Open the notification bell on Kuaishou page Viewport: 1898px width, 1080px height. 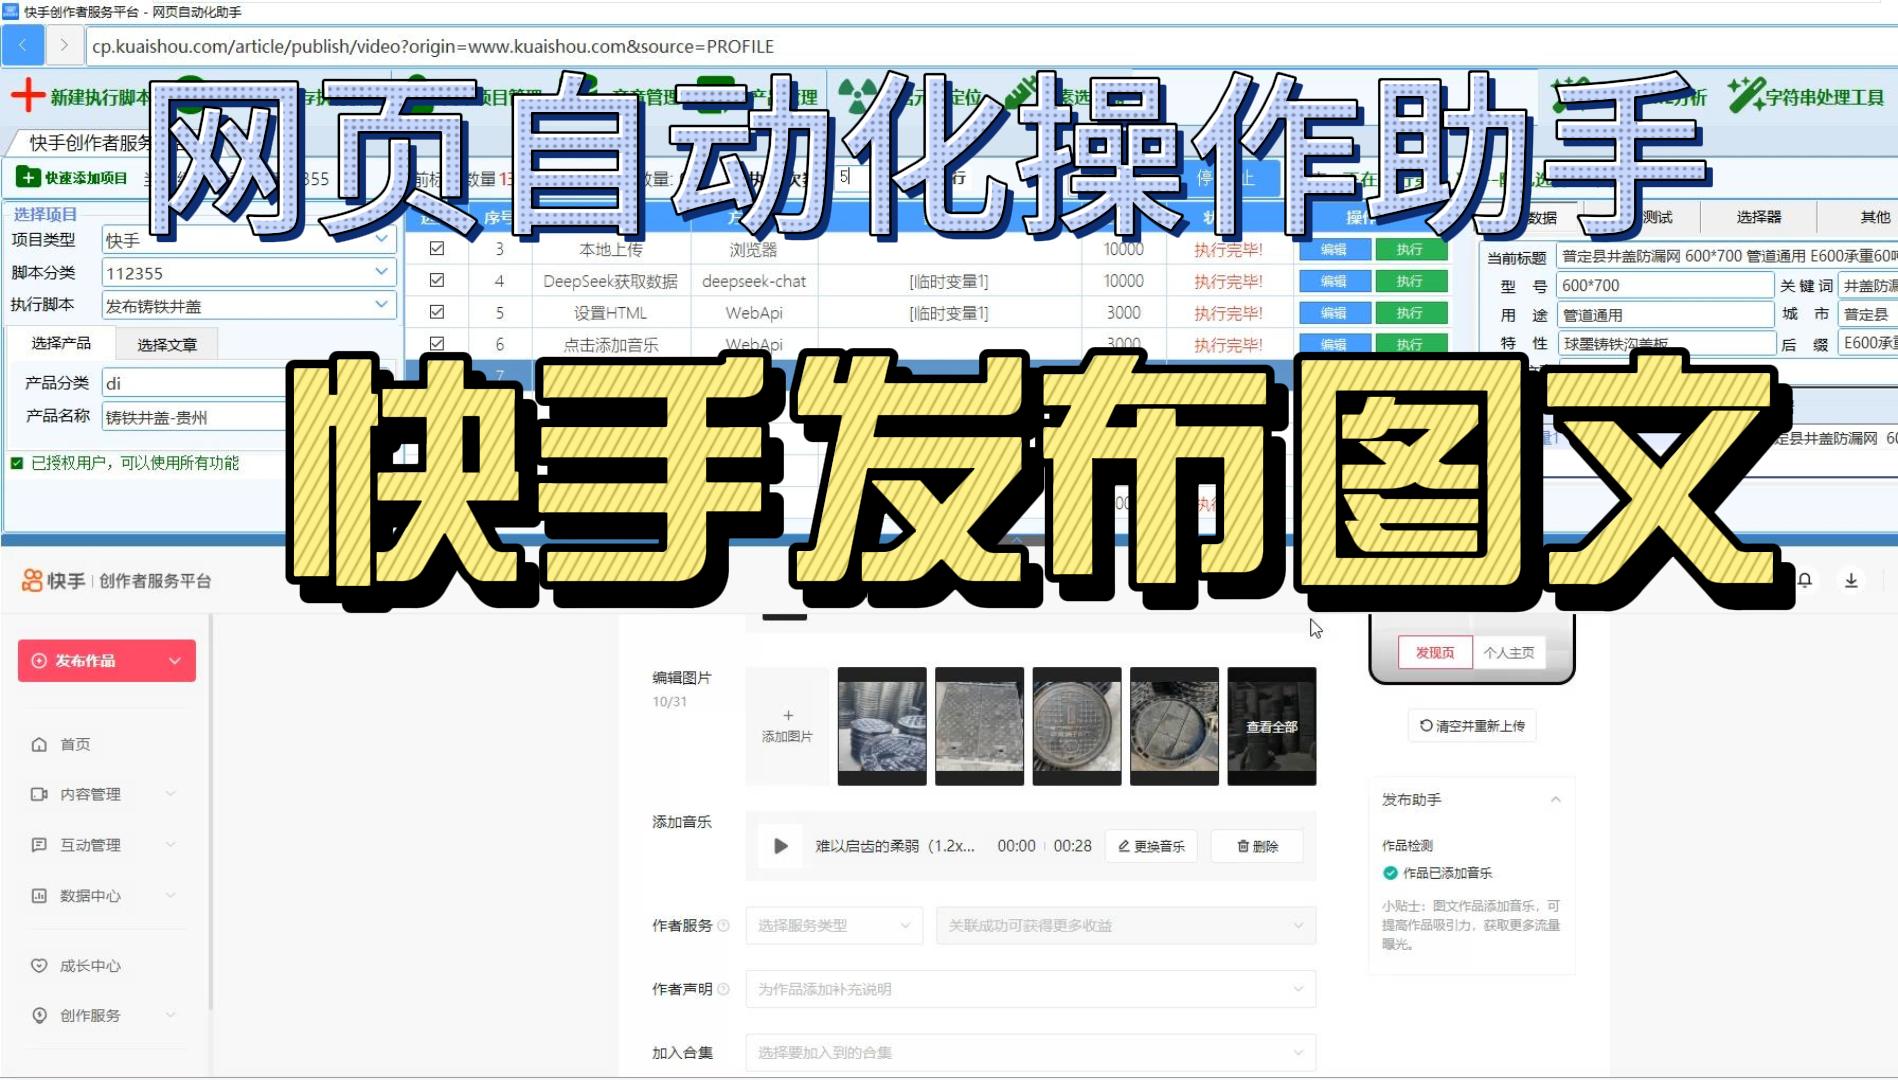1804,580
